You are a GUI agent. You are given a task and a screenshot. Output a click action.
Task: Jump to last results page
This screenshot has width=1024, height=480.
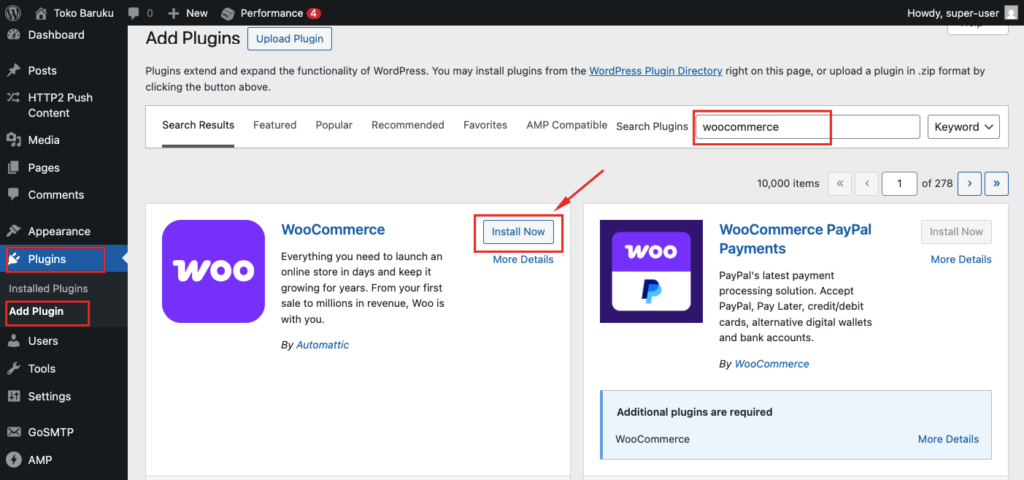[997, 184]
